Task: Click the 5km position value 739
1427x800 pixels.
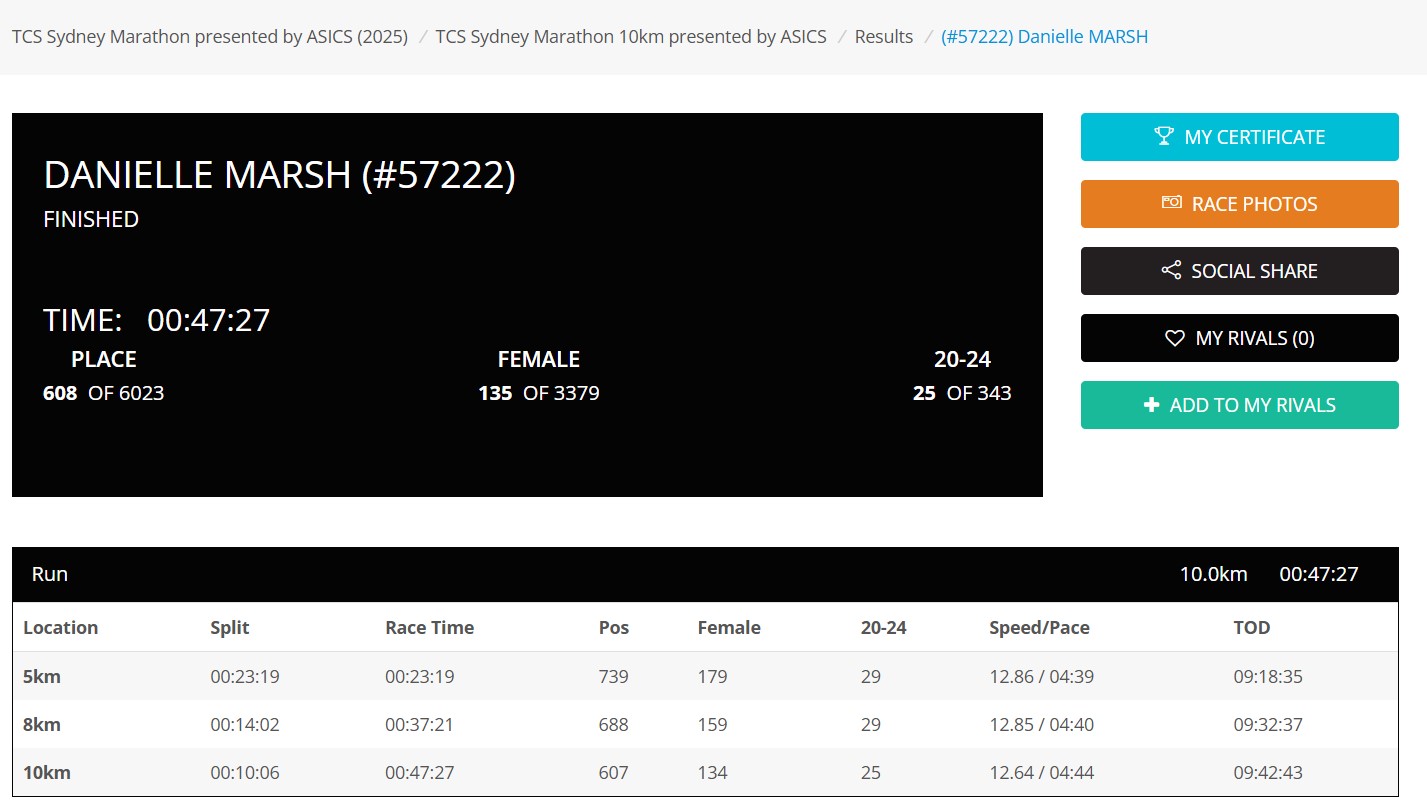Action: (614, 677)
